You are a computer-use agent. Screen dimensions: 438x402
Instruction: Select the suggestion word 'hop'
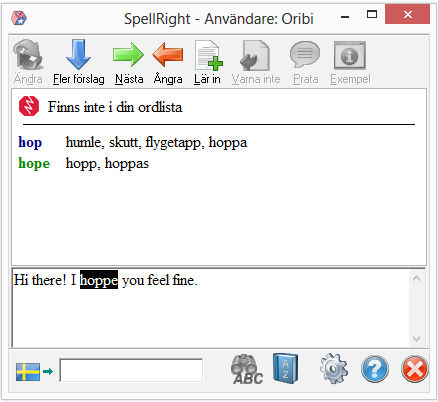pos(30,142)
